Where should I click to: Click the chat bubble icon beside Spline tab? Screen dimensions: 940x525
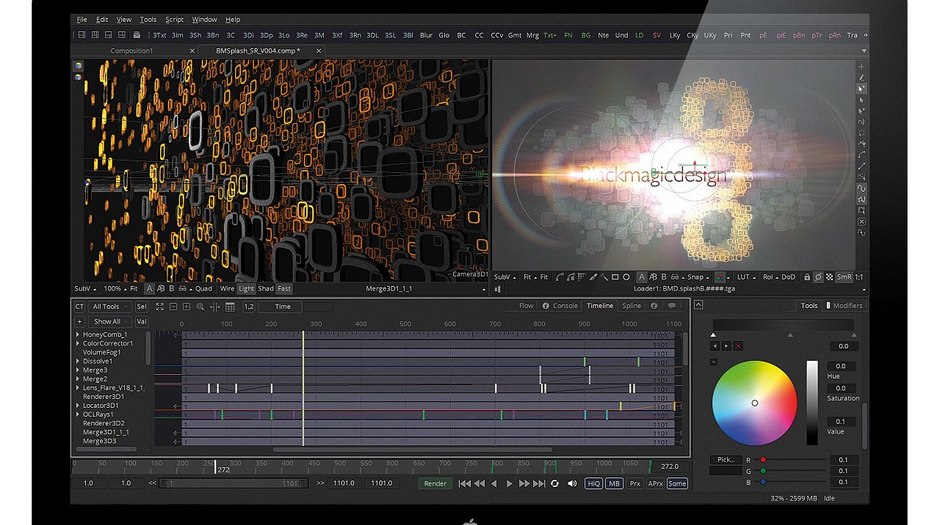pos(671,306)
